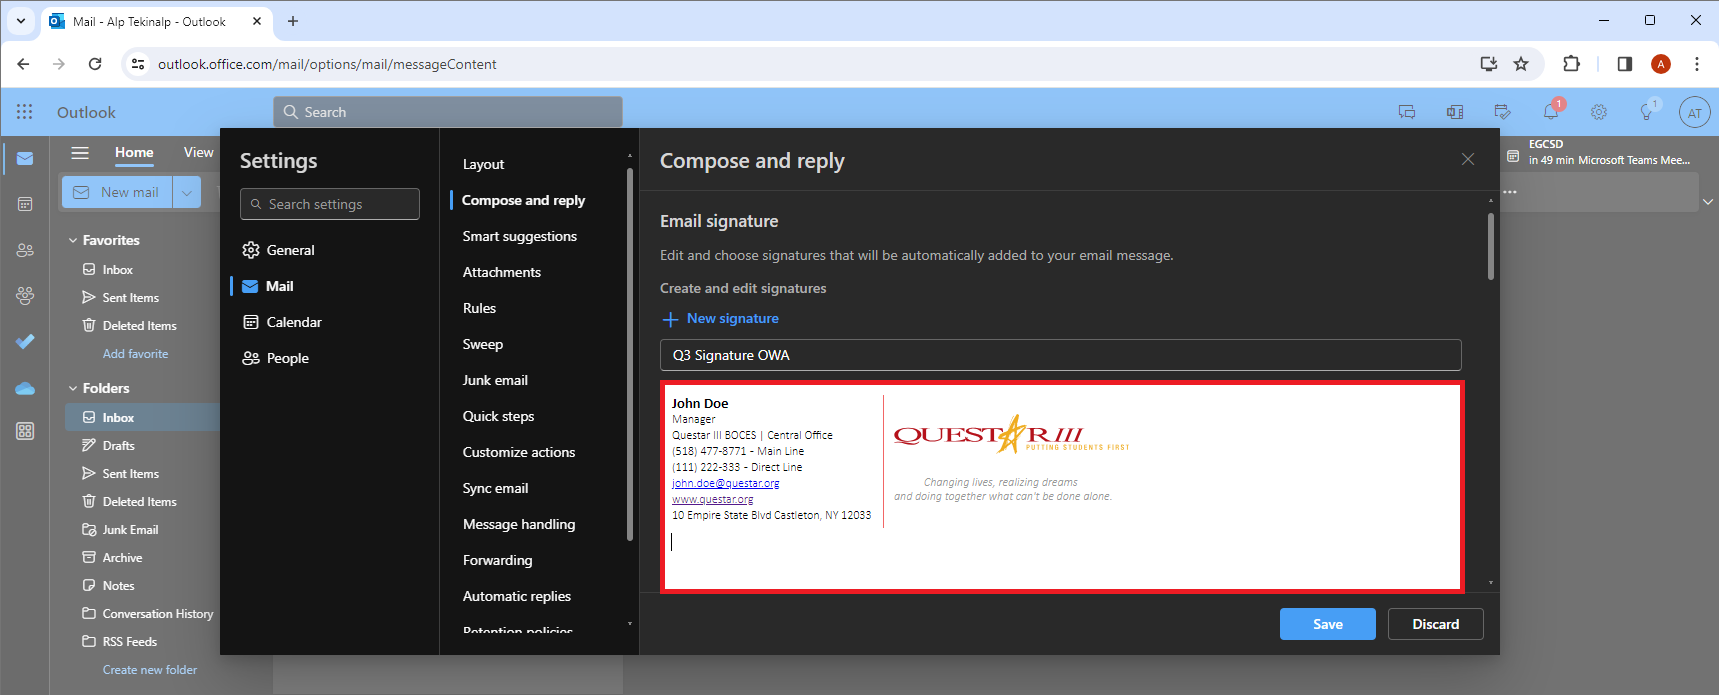Create a New signature
Screen dimensions: 1719x695
point(721,319)
